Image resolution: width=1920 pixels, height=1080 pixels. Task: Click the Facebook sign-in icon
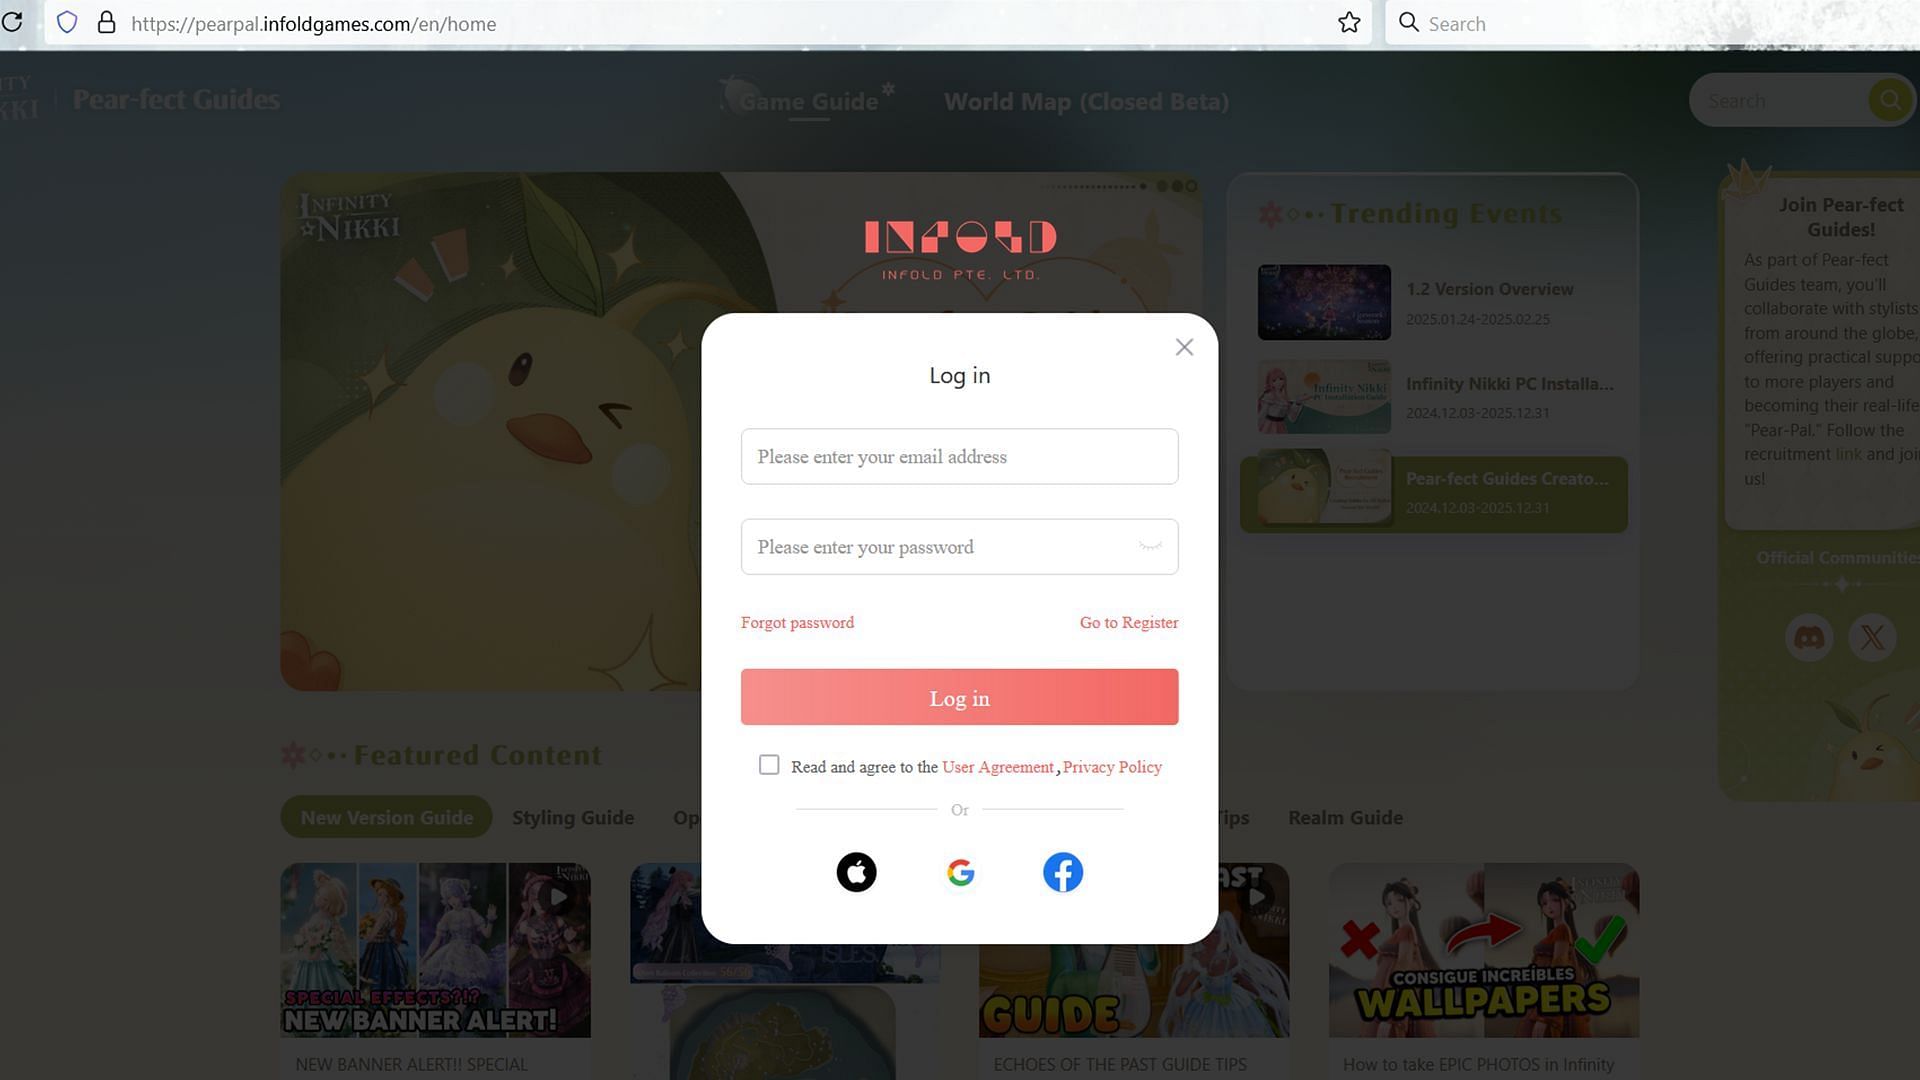1063,872
